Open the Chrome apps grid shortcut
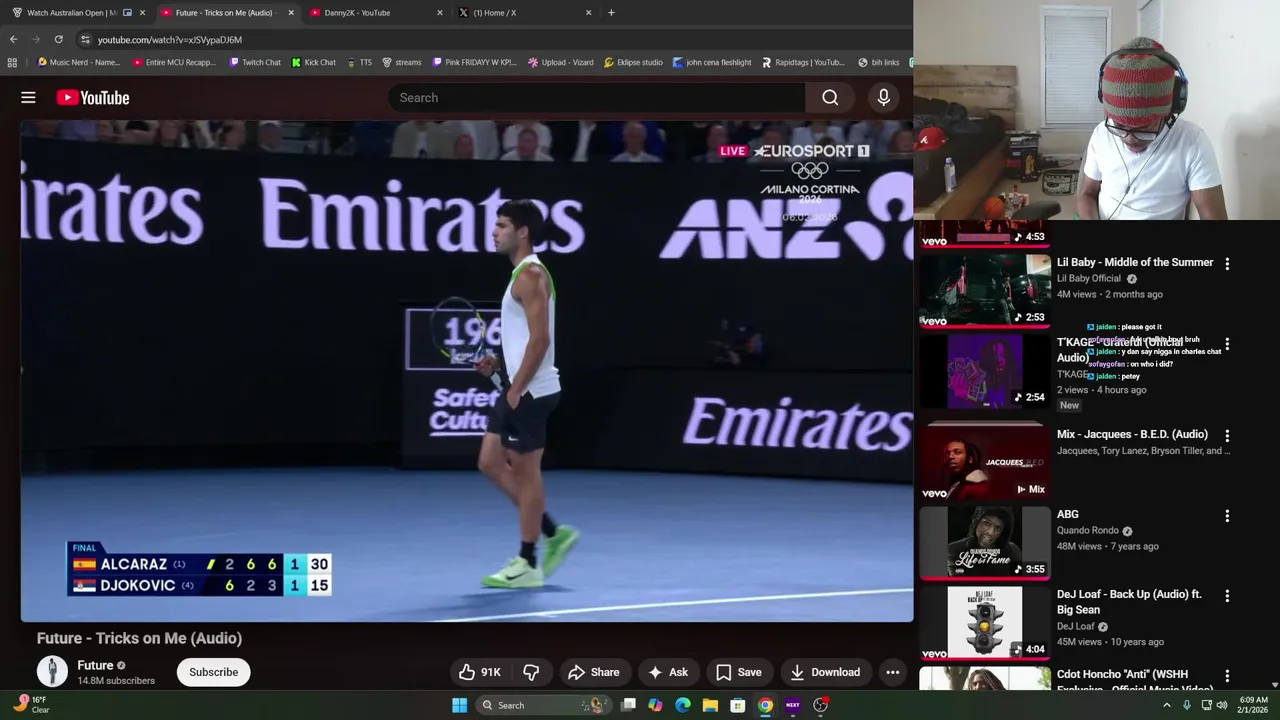Image resolution: width=1280 pixels, height=720 pixels. [x=12, y=62]
